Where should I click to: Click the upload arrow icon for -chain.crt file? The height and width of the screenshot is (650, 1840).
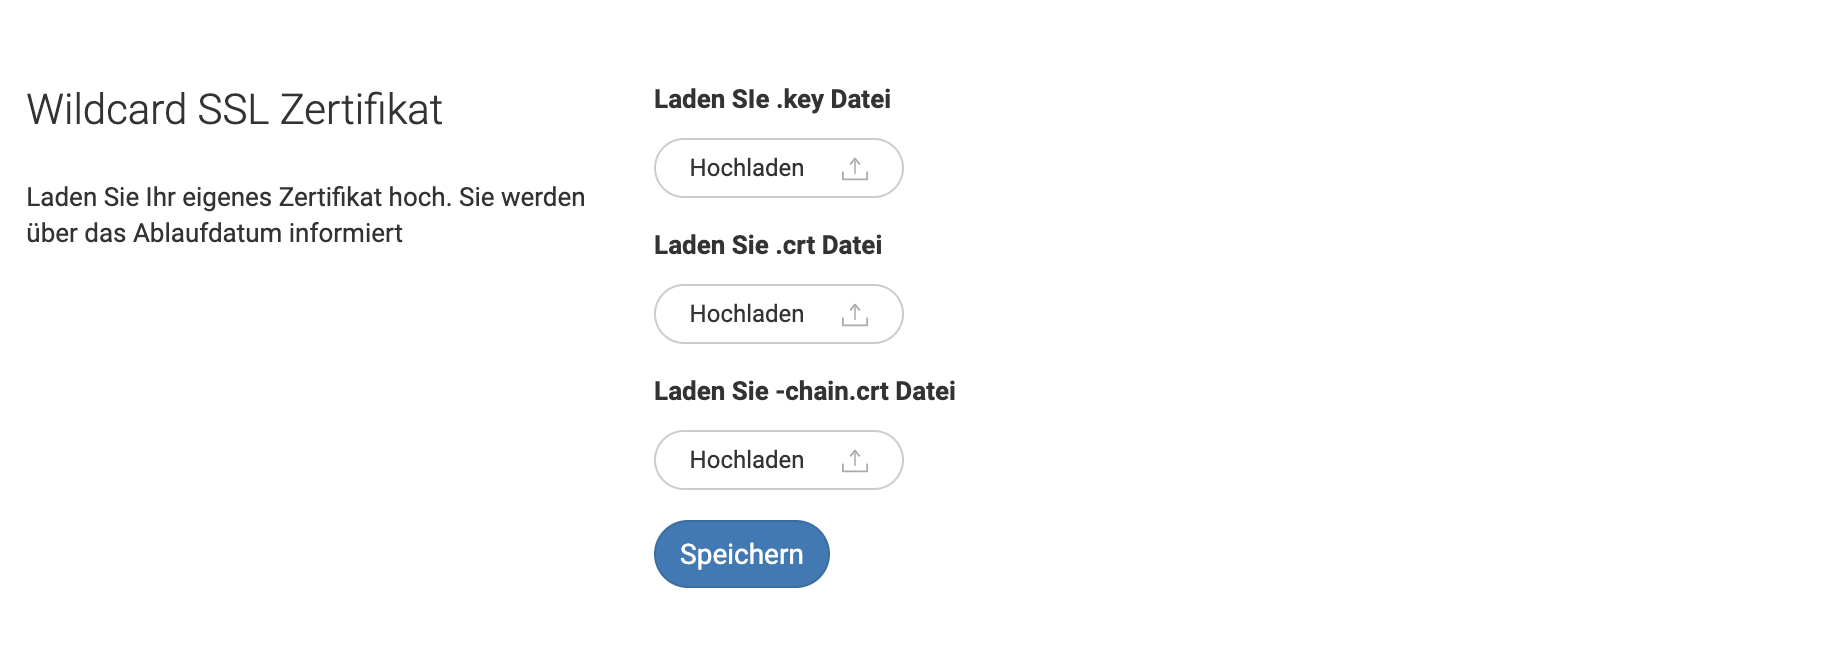click(855, 461)
